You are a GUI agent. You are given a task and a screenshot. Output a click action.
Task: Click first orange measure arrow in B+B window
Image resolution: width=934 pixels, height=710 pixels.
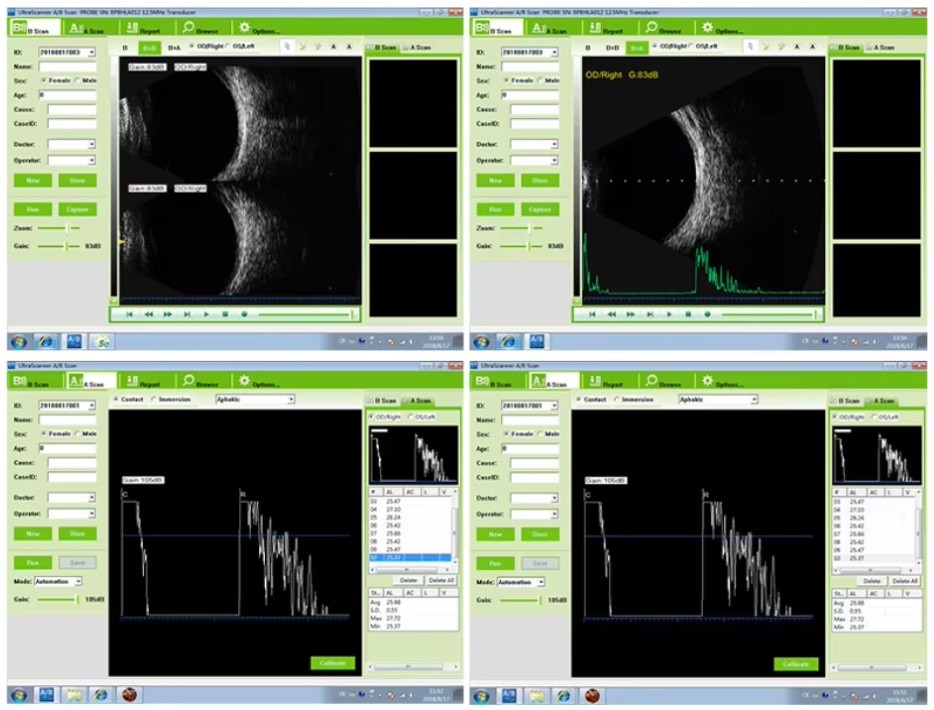(303, 46)
